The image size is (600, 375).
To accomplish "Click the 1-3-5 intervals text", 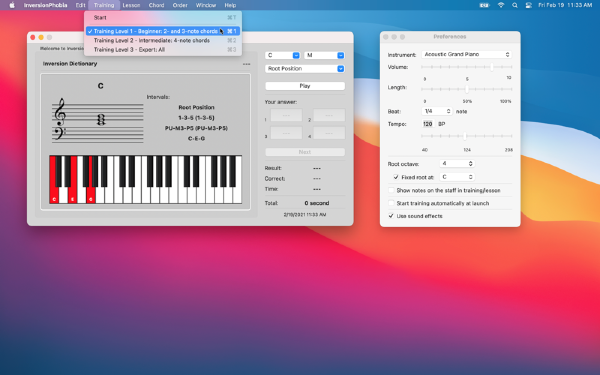I will coord(196,117).
